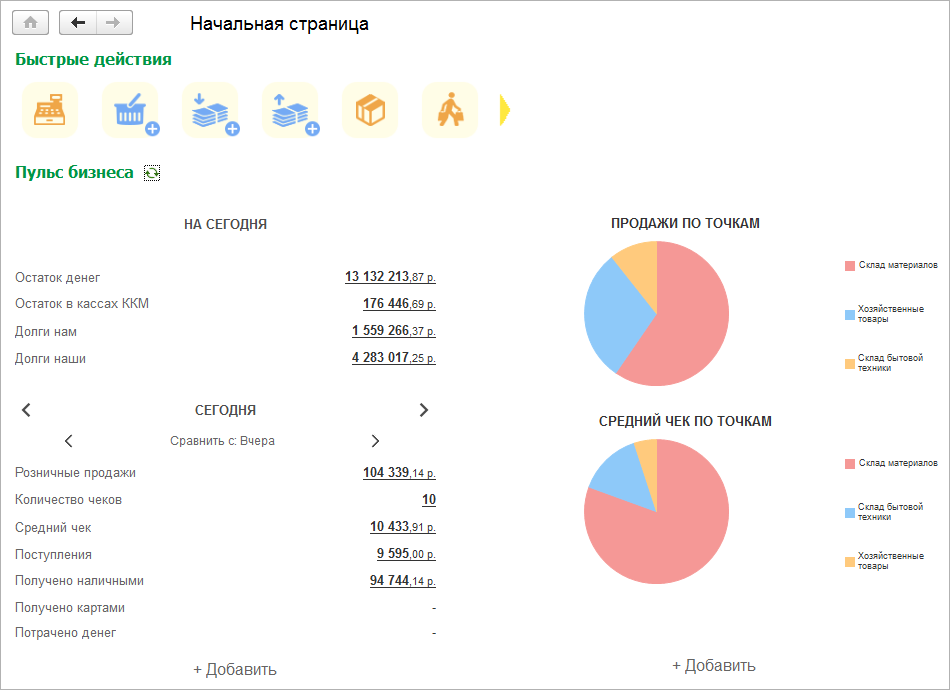Click the Получено картами row label
950x690 pixels.
point(70,608)
